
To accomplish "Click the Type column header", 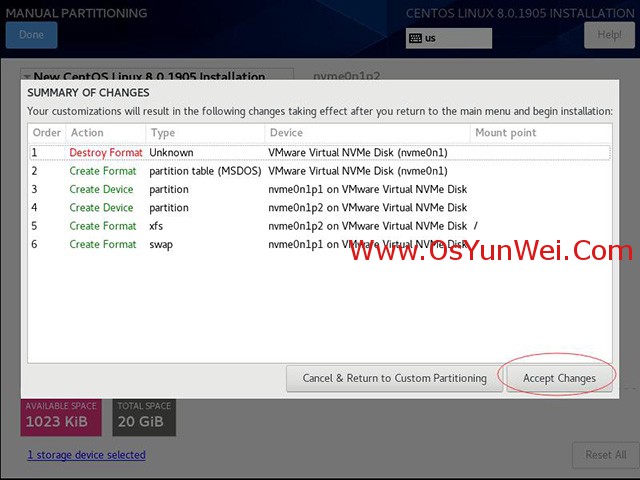I will coord(205,133).
